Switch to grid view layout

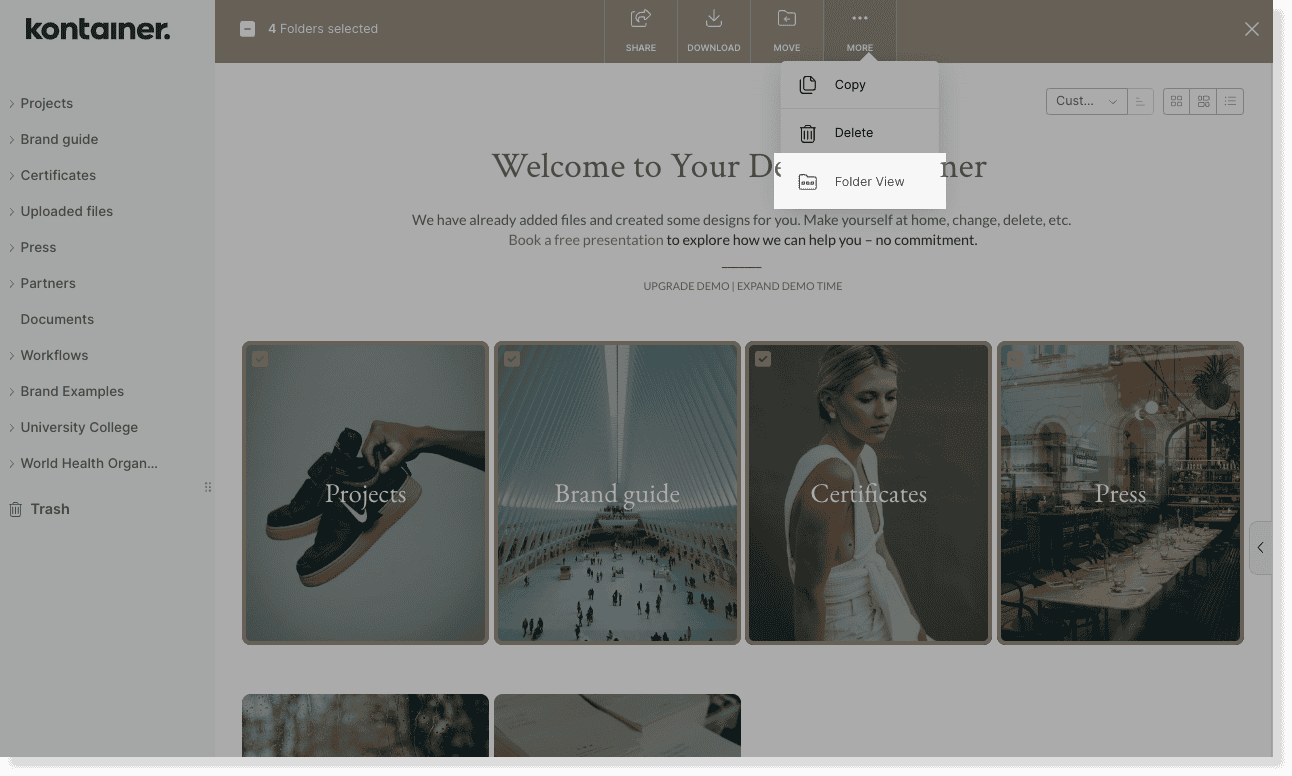pyautogui.click(x=1176, y=101)
